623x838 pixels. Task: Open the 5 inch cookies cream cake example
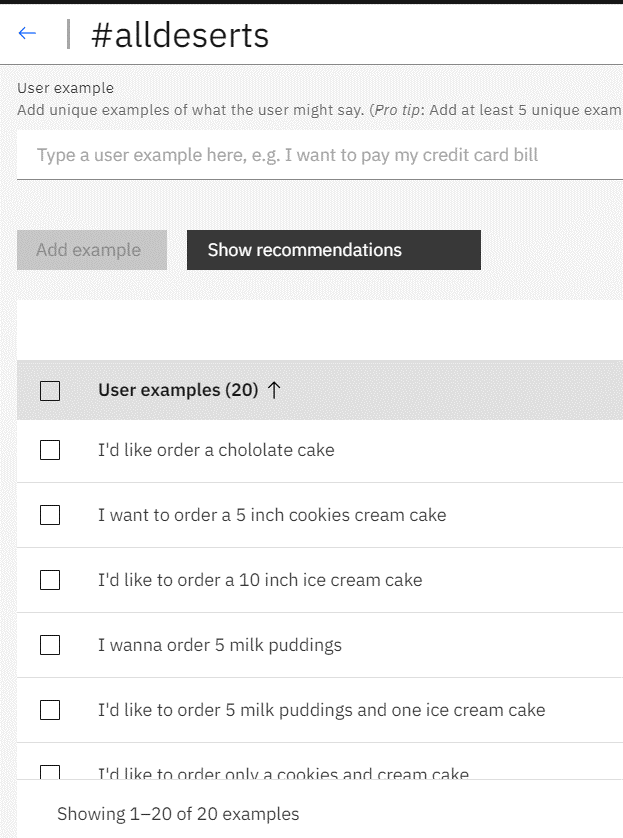[272, 515]
